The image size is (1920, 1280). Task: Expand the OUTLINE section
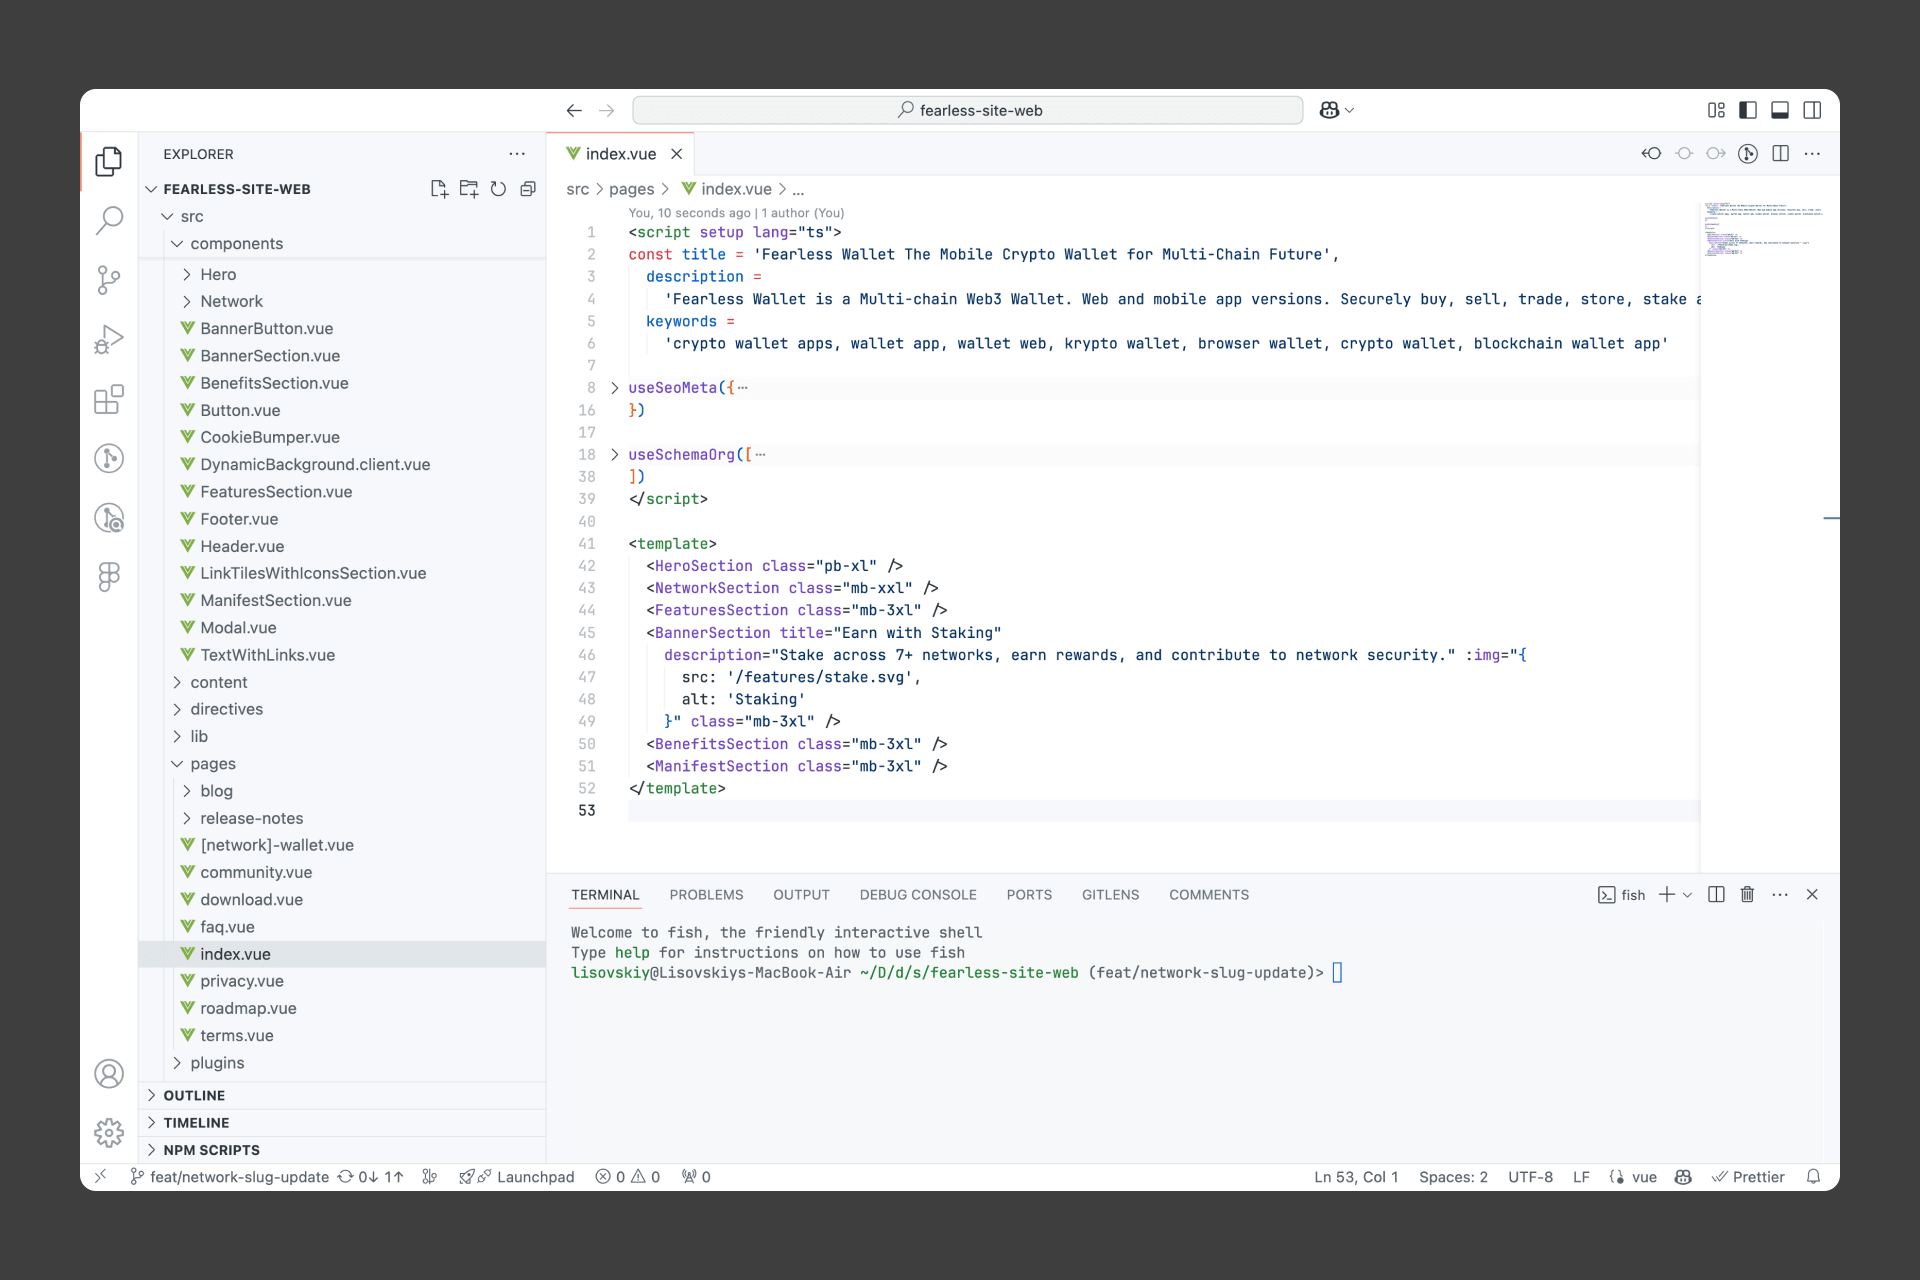(x=342, y=1096)
